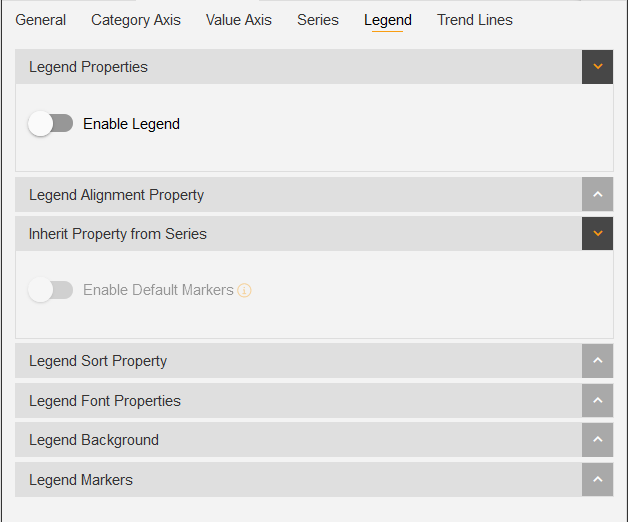This screenshot has width=628, height=522.
Task: Click the Legend Markers header title
Action: tap(81, 480)
